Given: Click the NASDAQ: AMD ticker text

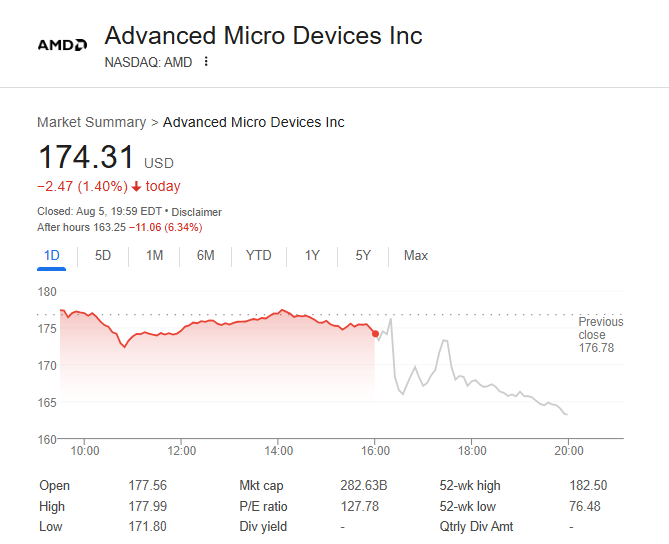Looking at the screenshot, I should (x=148, y=62).
